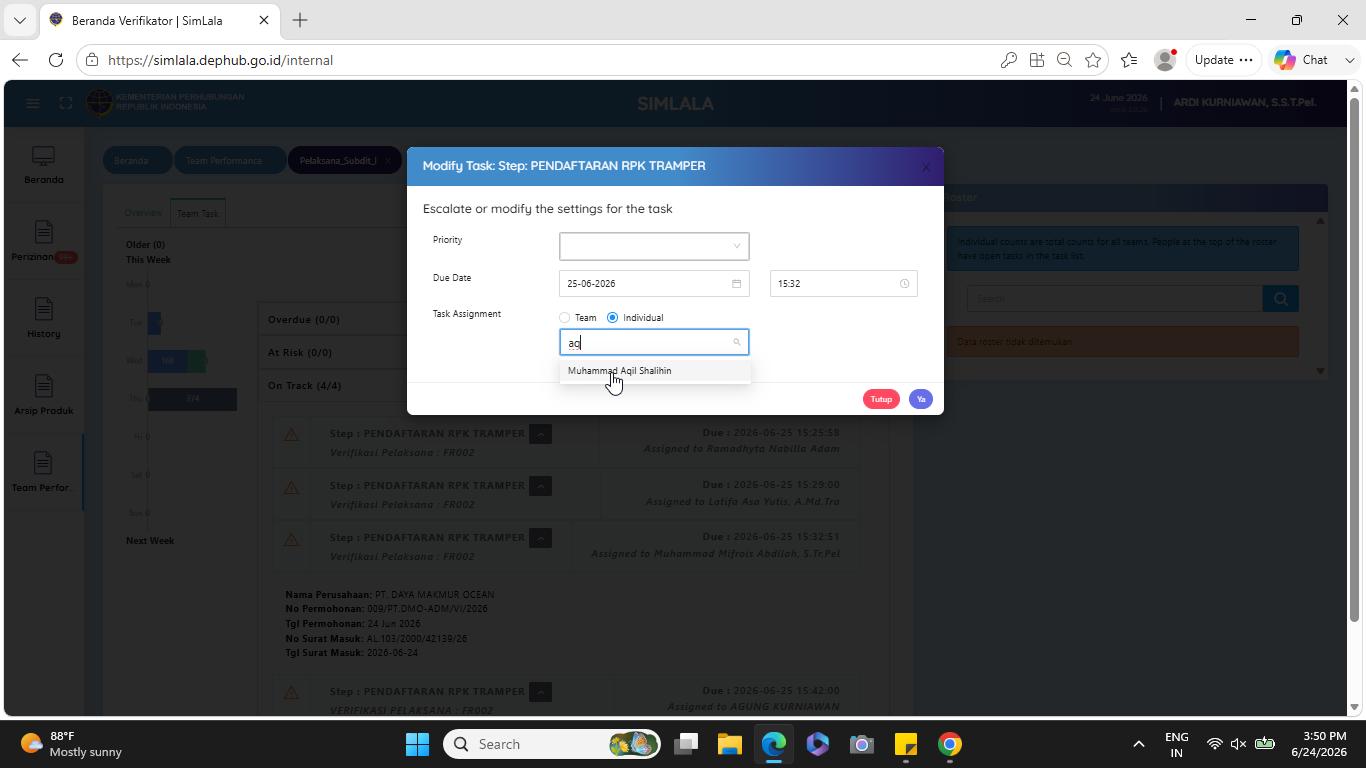The height and width of the screenshot is (768, 1366).
Task: Expand the At Risk (0/0) section
Action: pos(300,353)
